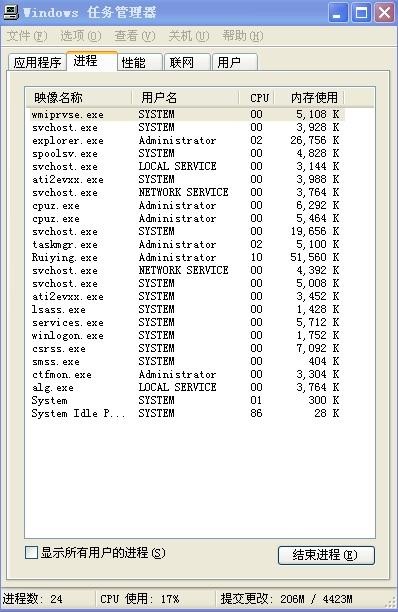Viewport: 398px width, 612px height.
Task: Sort by 映像名称 column header
Action: point(78,98)
